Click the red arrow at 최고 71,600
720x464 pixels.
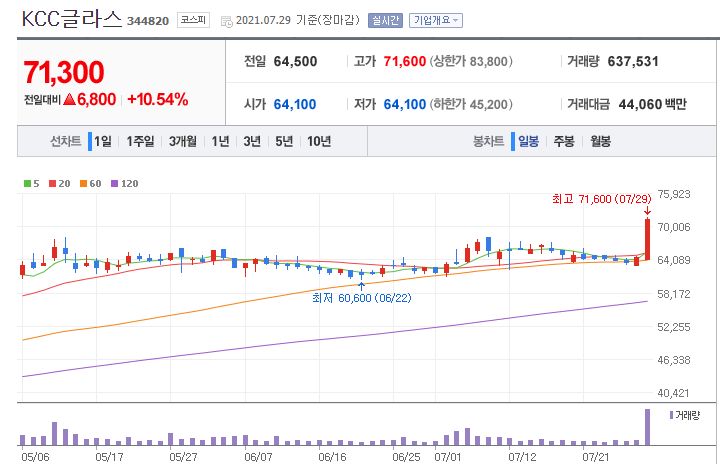click(x=647, y=211)
